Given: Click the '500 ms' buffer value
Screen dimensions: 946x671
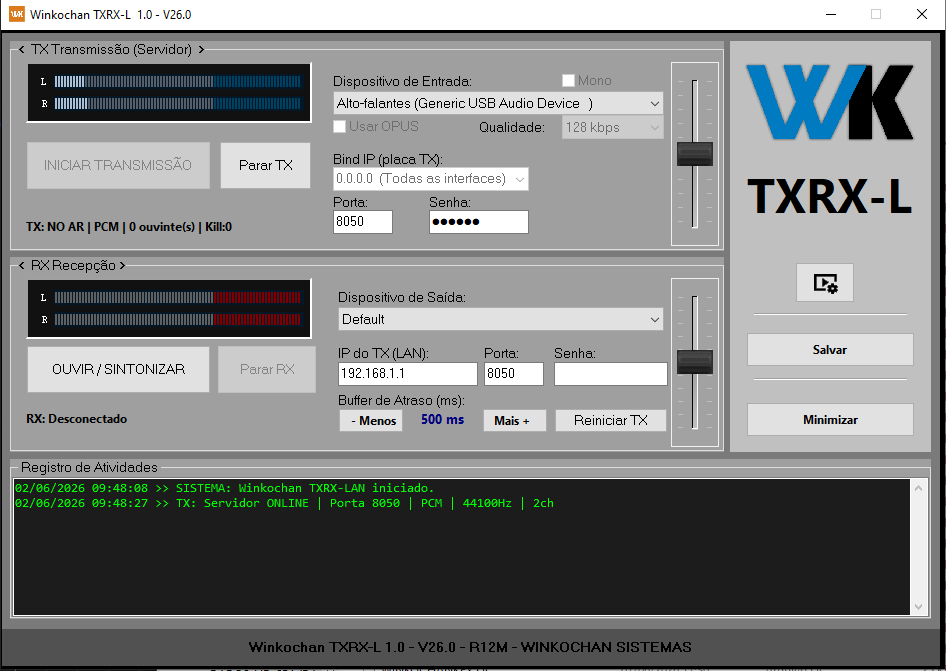Looking at the screenshot, I should (442, 419).
